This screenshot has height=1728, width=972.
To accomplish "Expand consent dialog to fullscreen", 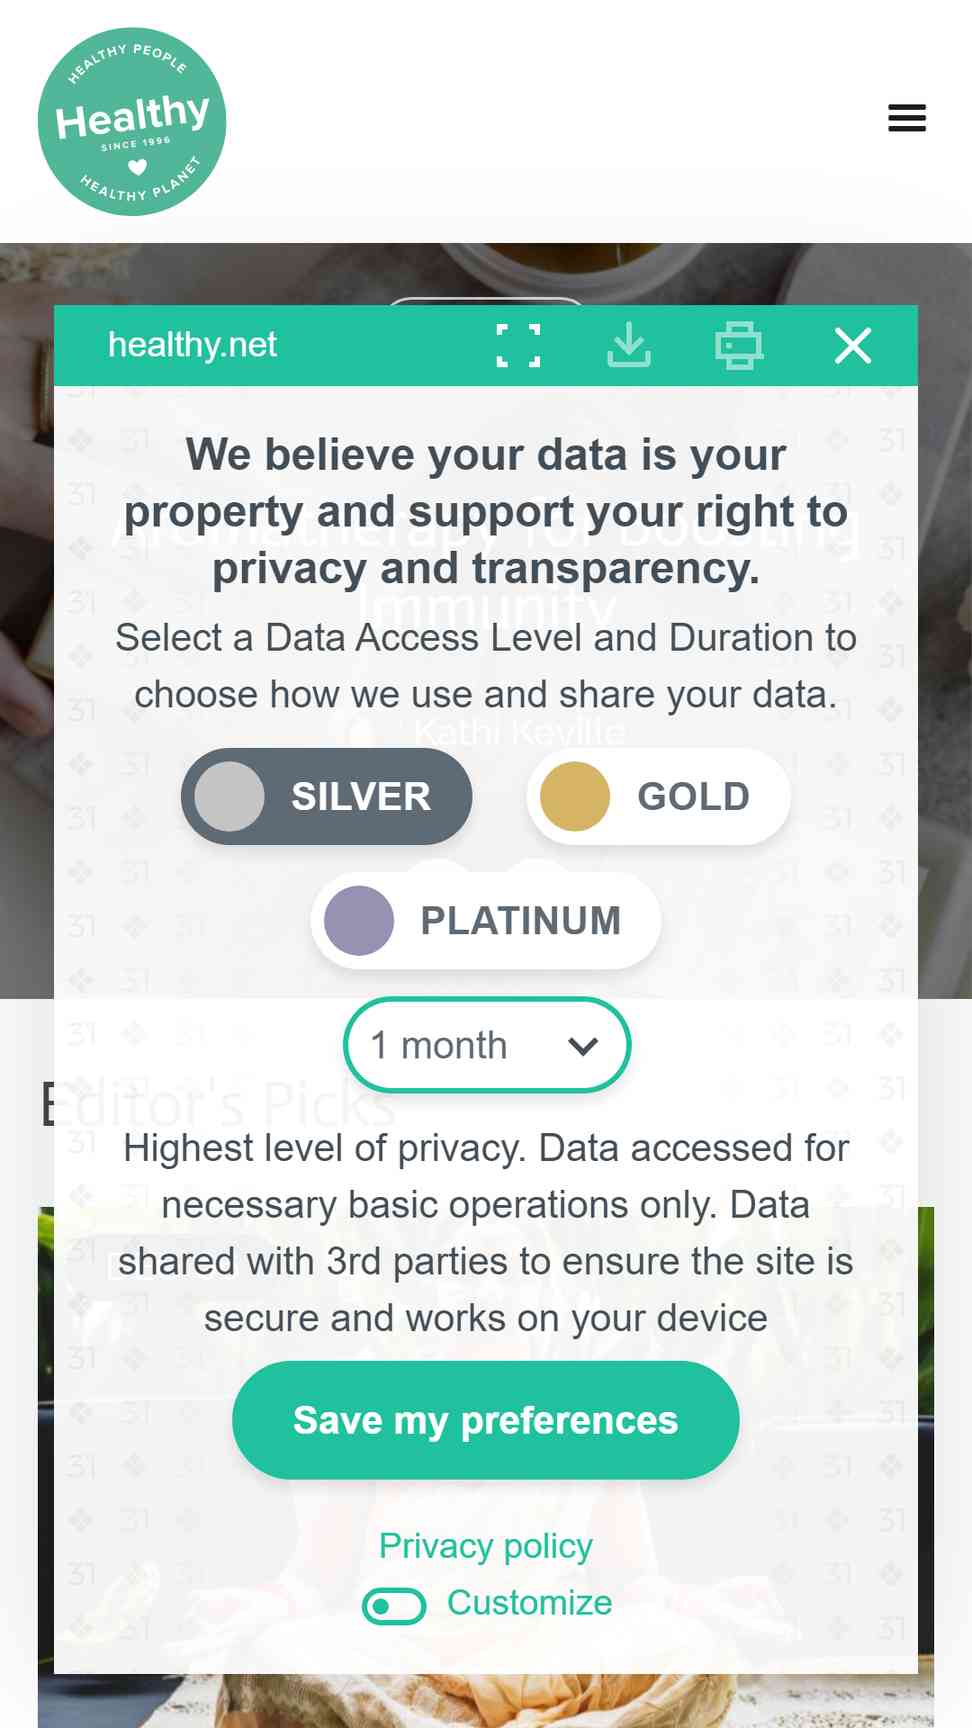I will pyautogui.click(x=519, y=346).
